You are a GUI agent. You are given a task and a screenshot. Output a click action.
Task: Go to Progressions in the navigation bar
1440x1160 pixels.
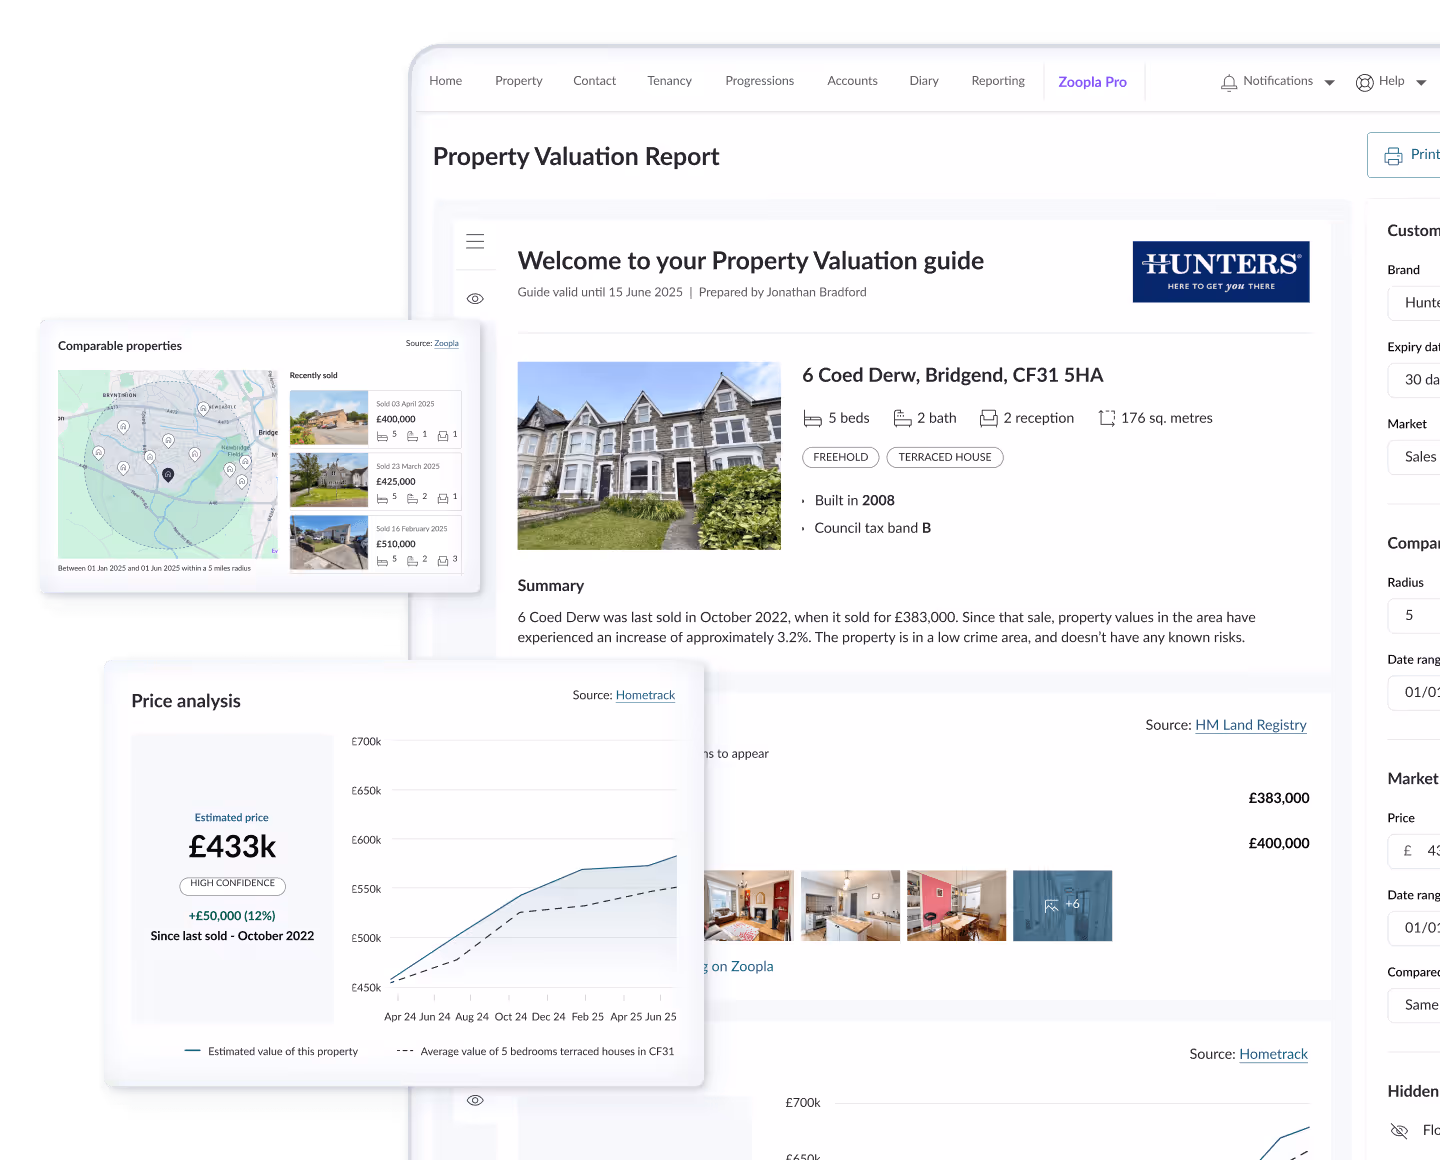pos(759,81)
